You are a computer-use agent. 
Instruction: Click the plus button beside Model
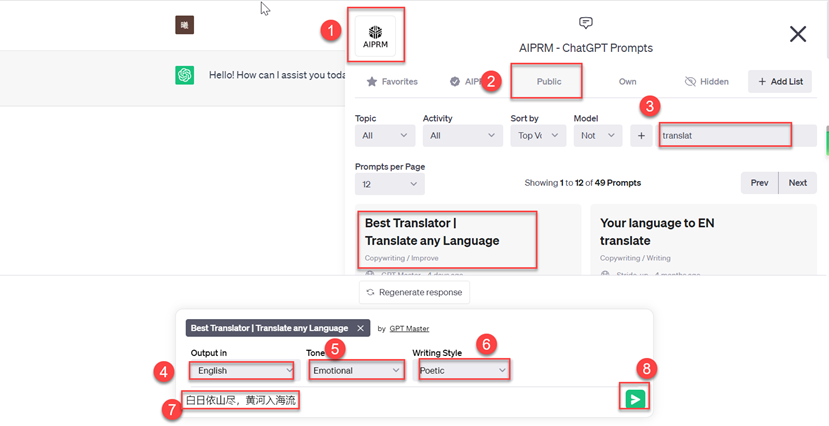(641, 136)
